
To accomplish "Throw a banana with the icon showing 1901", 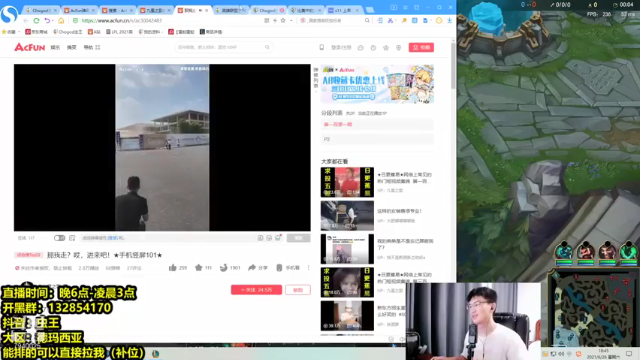I will pos(223,268).
